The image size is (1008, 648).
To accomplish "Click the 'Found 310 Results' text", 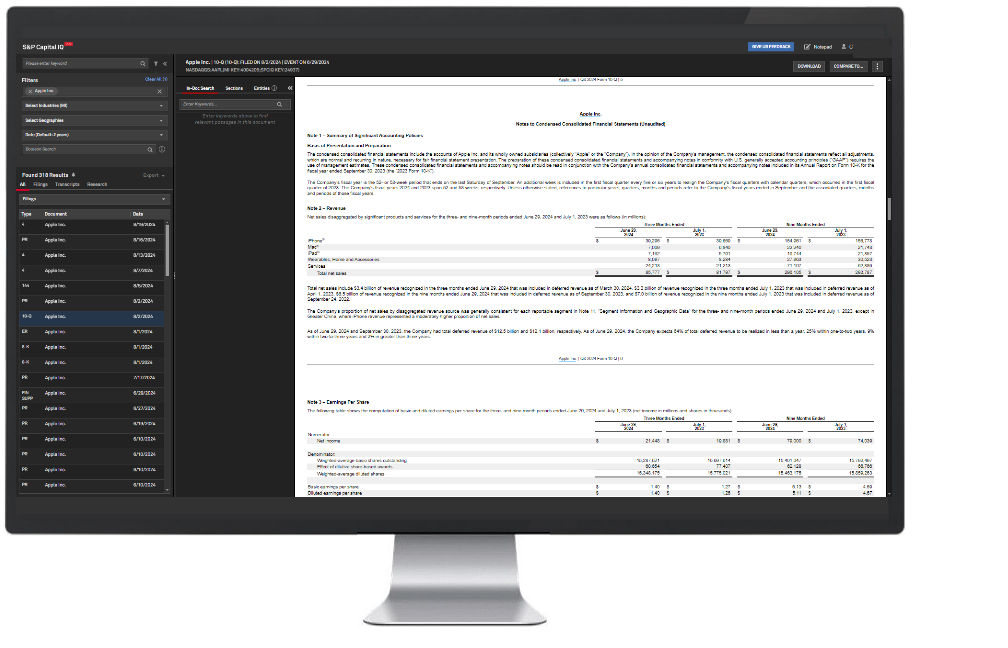I will tap(45, 175).
